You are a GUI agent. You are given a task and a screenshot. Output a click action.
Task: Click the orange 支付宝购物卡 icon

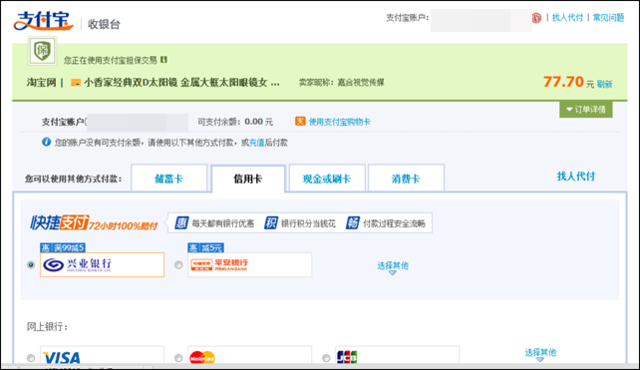[300, 121]
